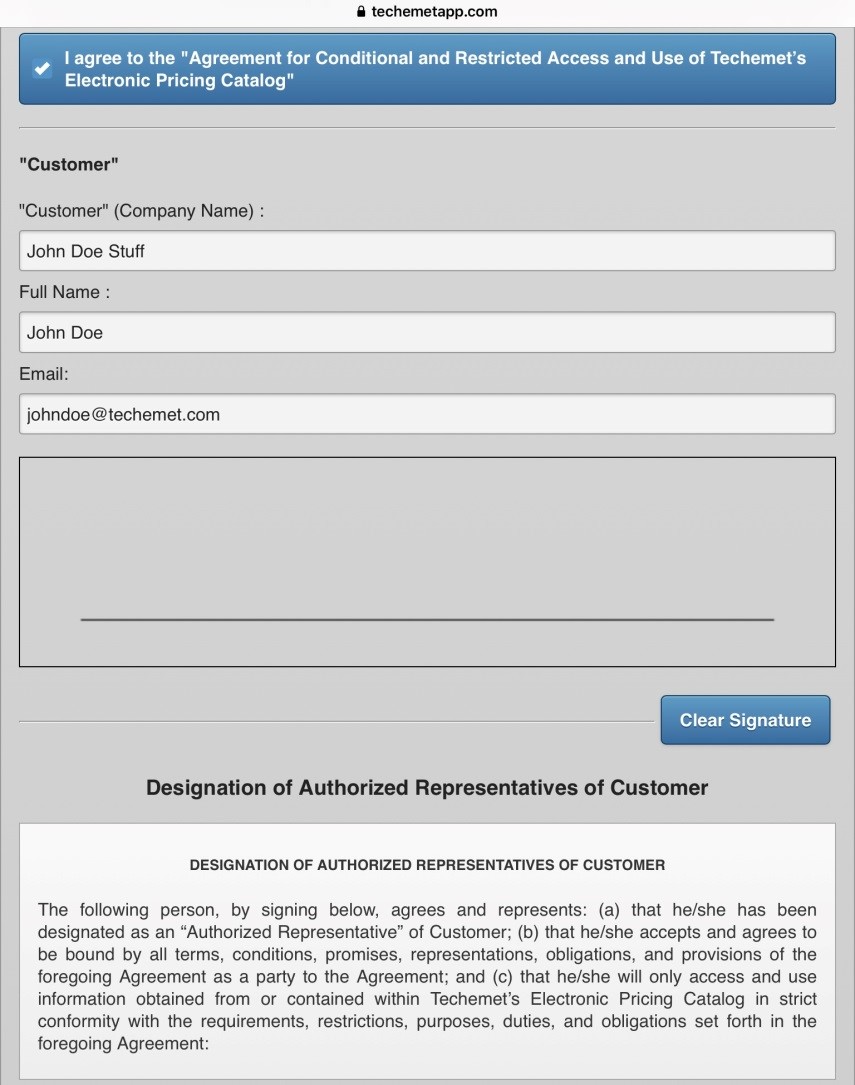
Task: Click the divider line below the agreement banner
Action: [x=427, y=128]
